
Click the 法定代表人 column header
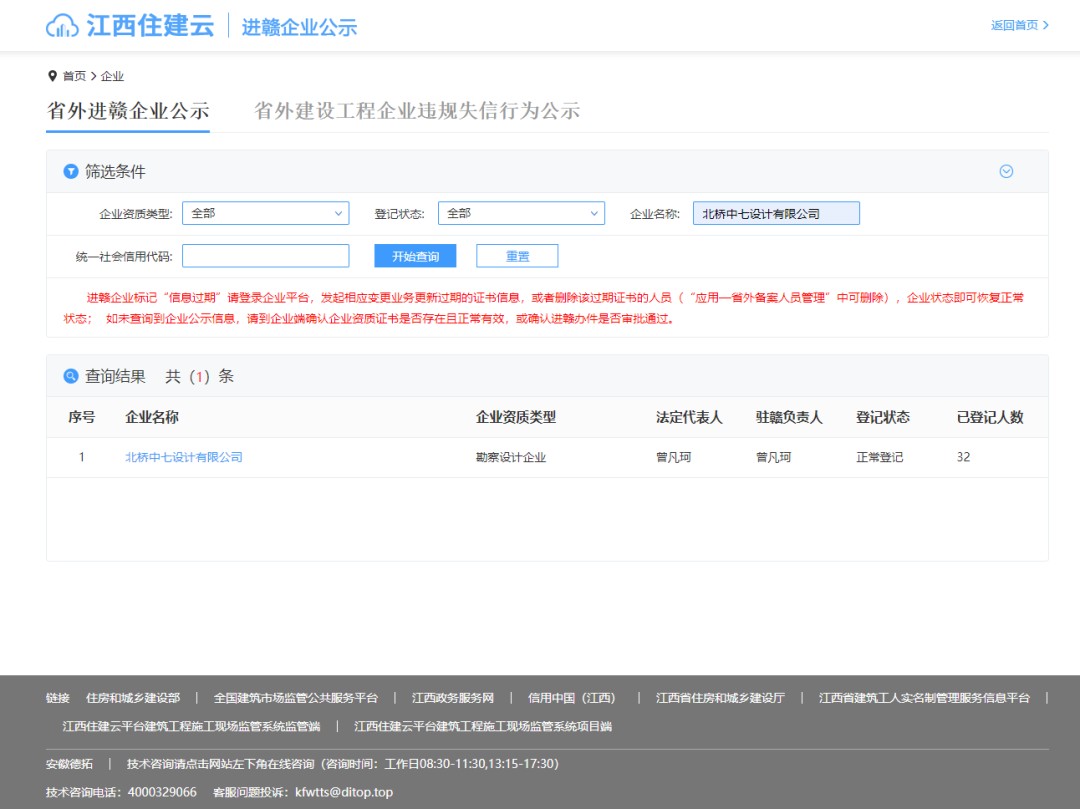click(x=689, y=417)
